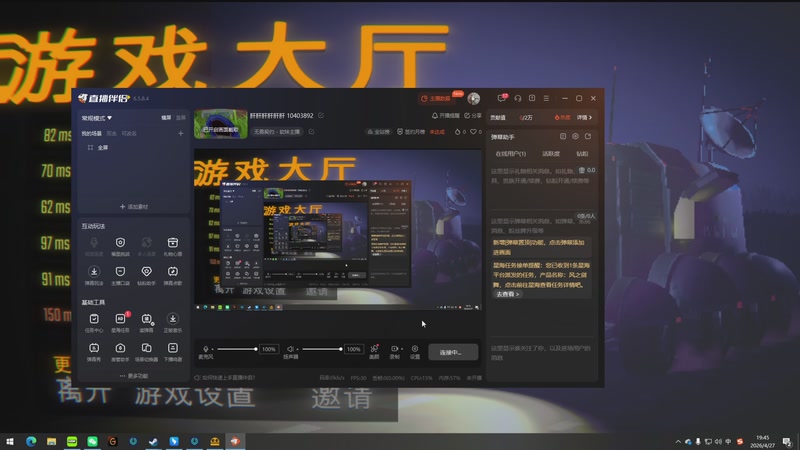Click the middle circular icon in 弹幕助手 header
800x450 pixels.
[575, 137]
